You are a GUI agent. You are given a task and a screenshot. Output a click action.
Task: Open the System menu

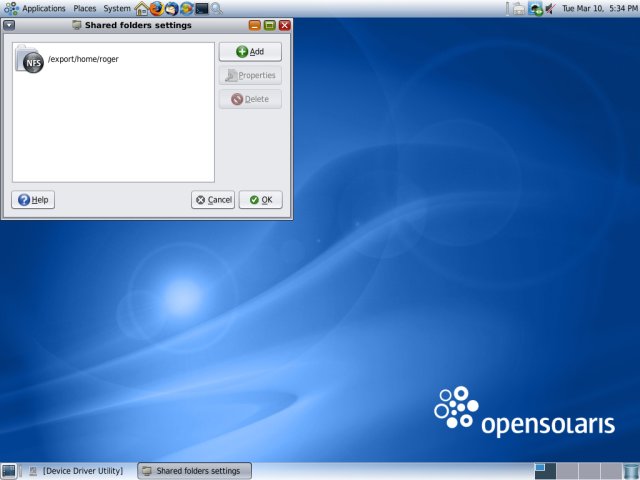coord(117,8)
